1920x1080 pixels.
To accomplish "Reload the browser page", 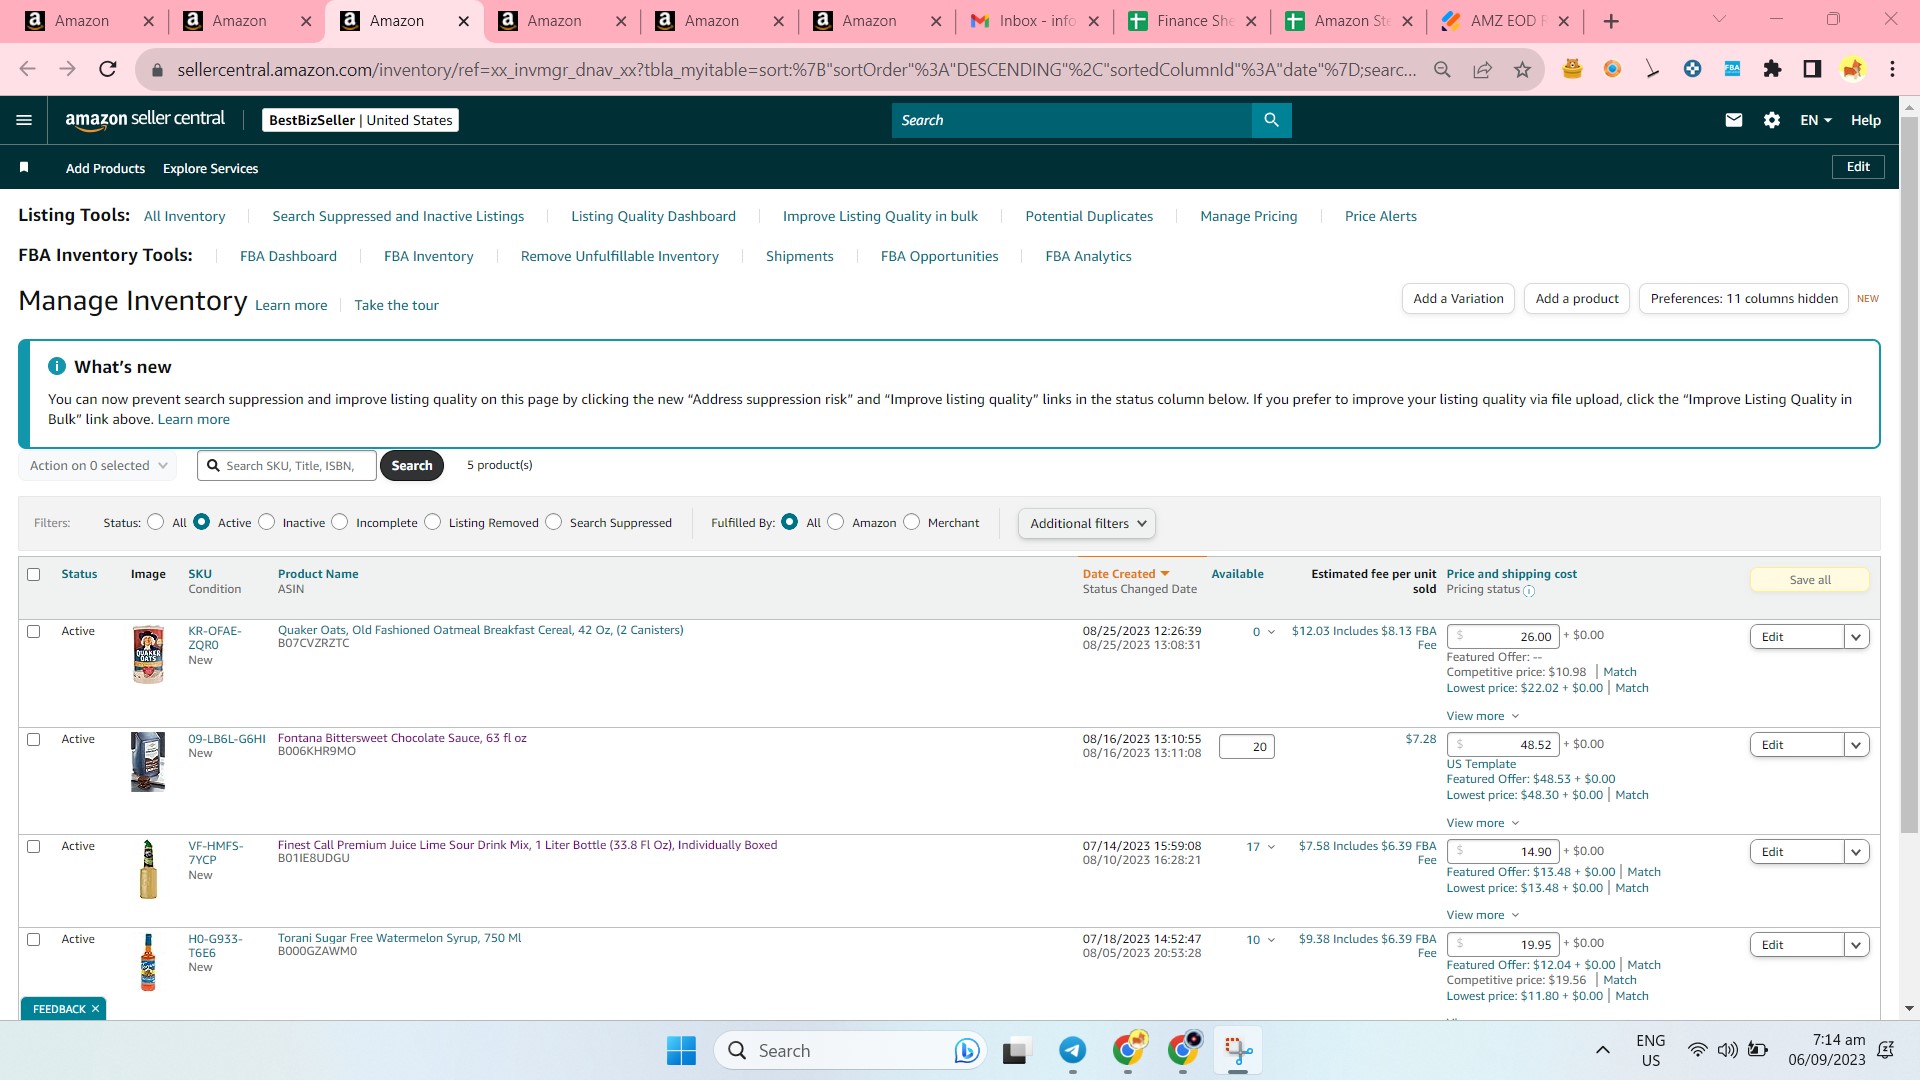I will (108, 69).
